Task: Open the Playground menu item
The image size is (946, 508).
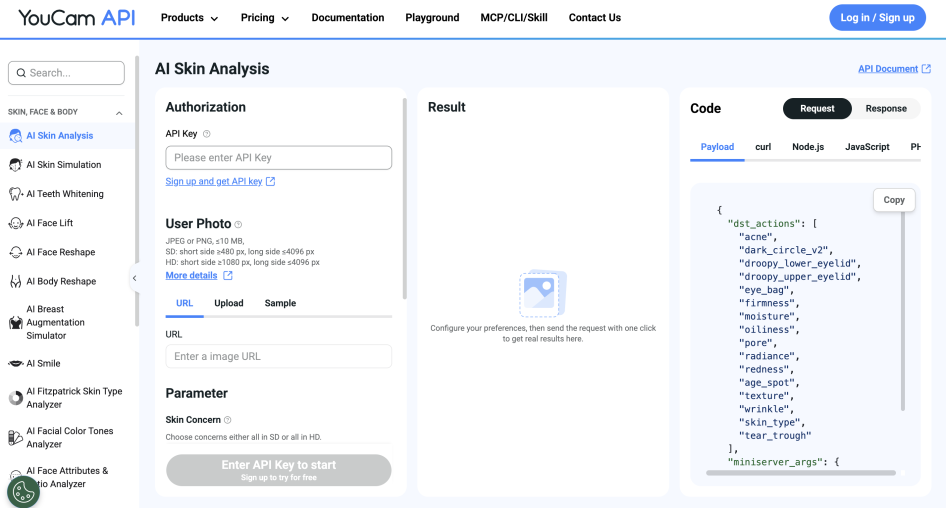Action: tap(432, 18)
